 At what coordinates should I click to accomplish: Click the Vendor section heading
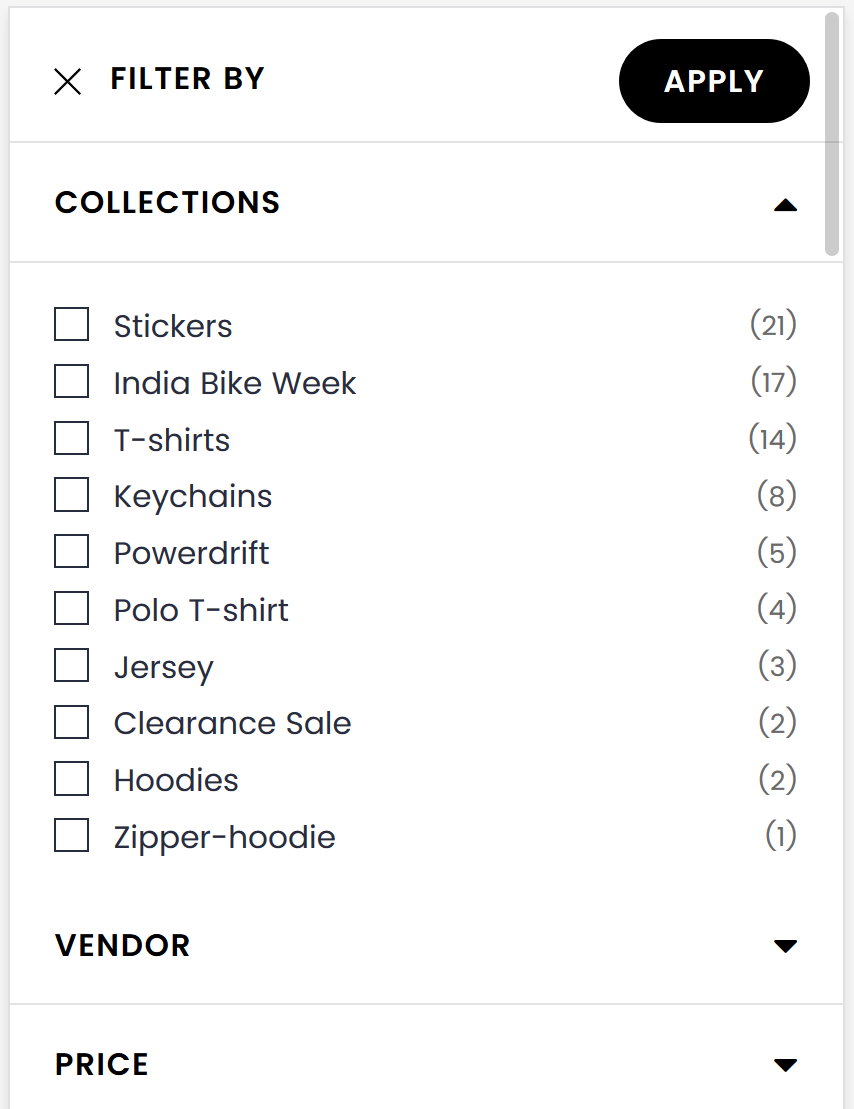(122, 946)
